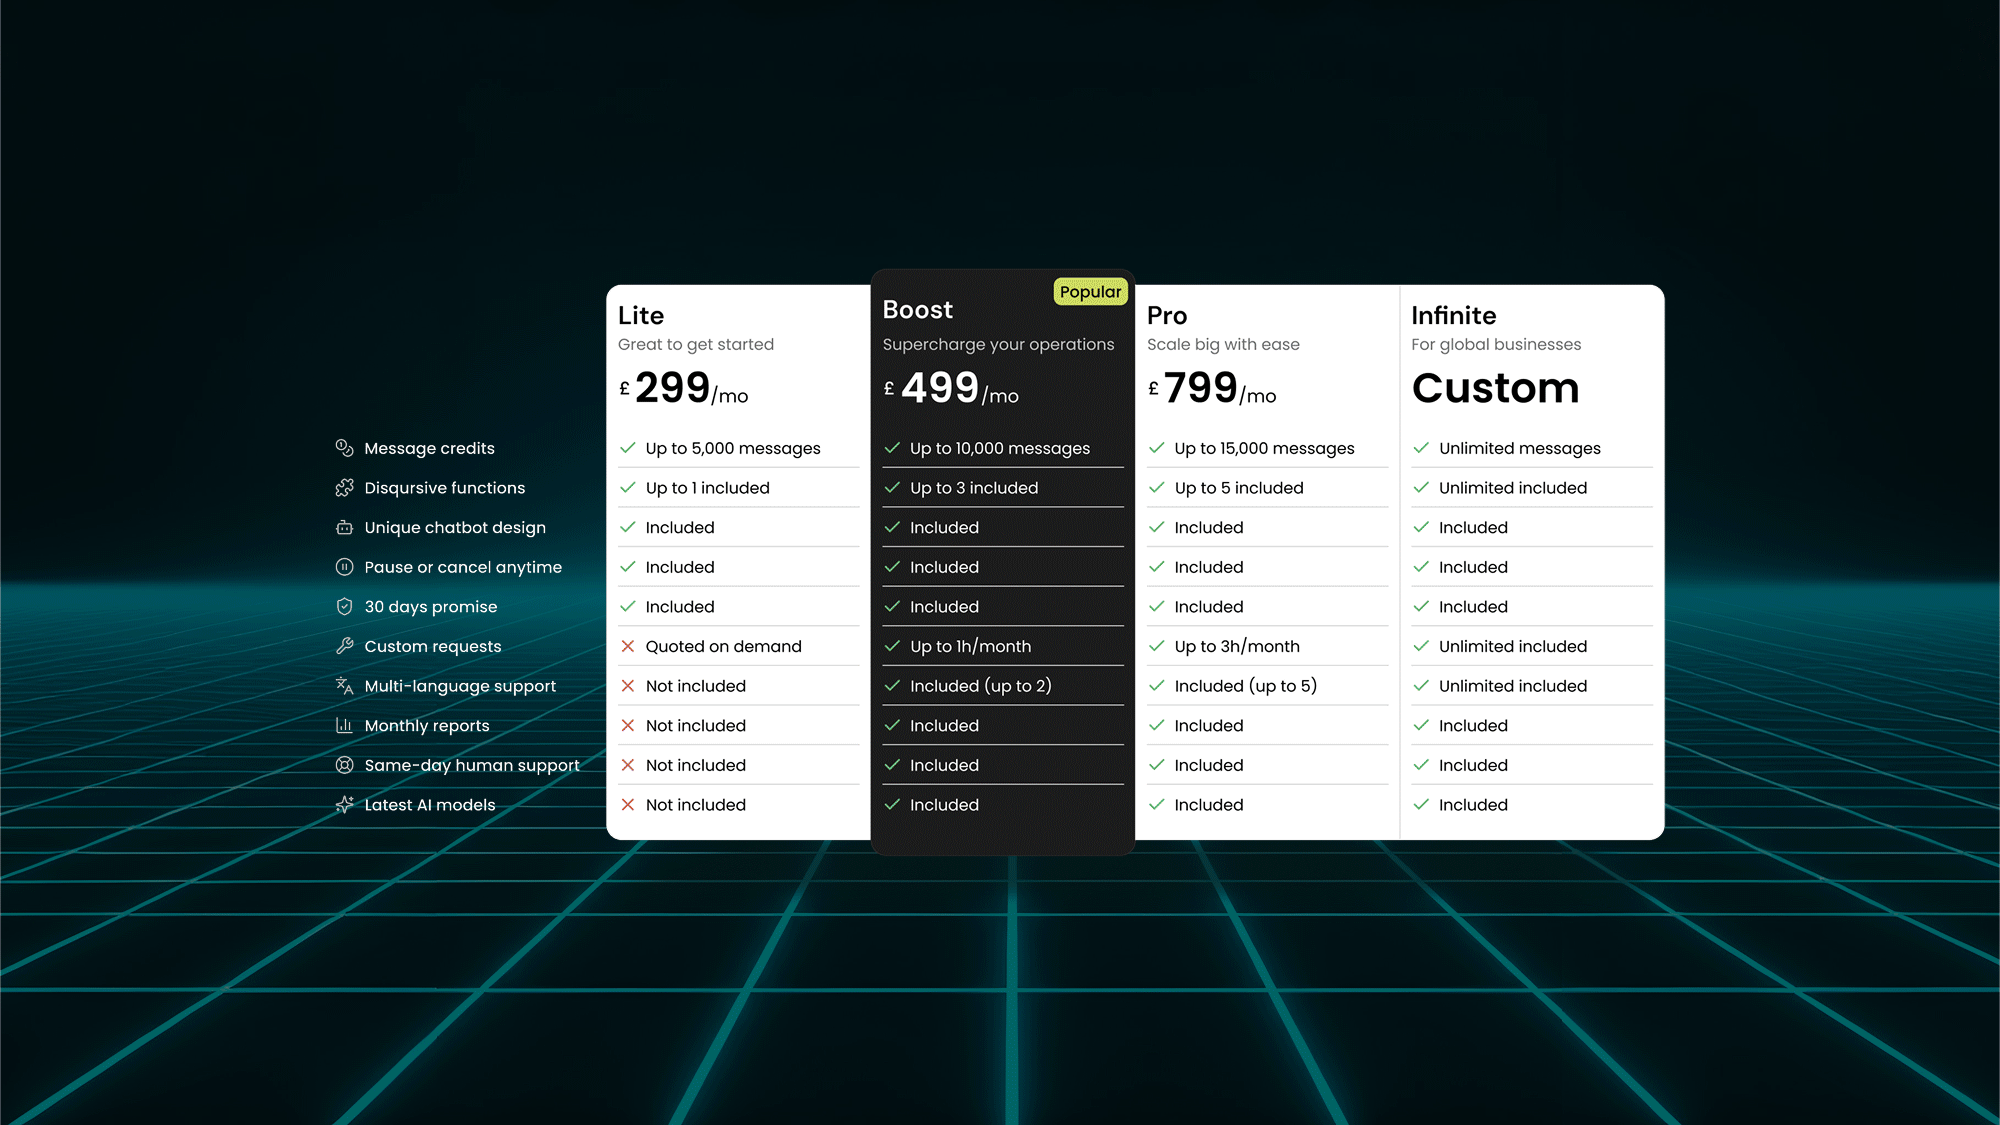Viewport: 2000px width, 1125px height.
Task: Click the Custom requests wrench icon
Action: [x=344, y=646]
